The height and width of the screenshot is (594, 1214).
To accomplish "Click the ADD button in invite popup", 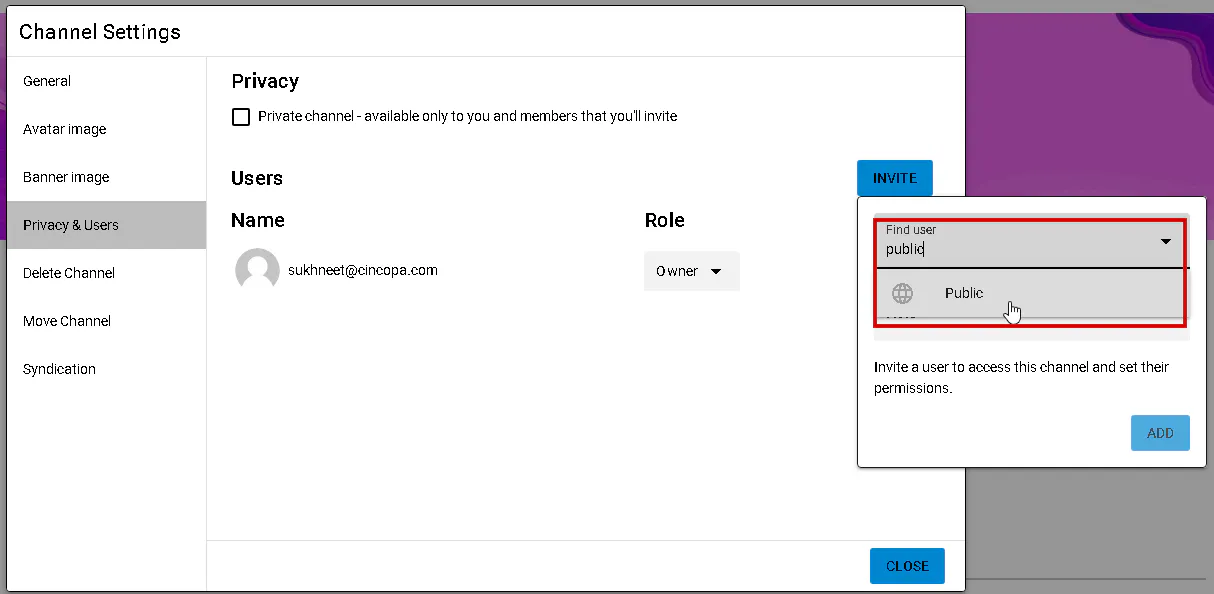I will click(x=1160, y=433).
